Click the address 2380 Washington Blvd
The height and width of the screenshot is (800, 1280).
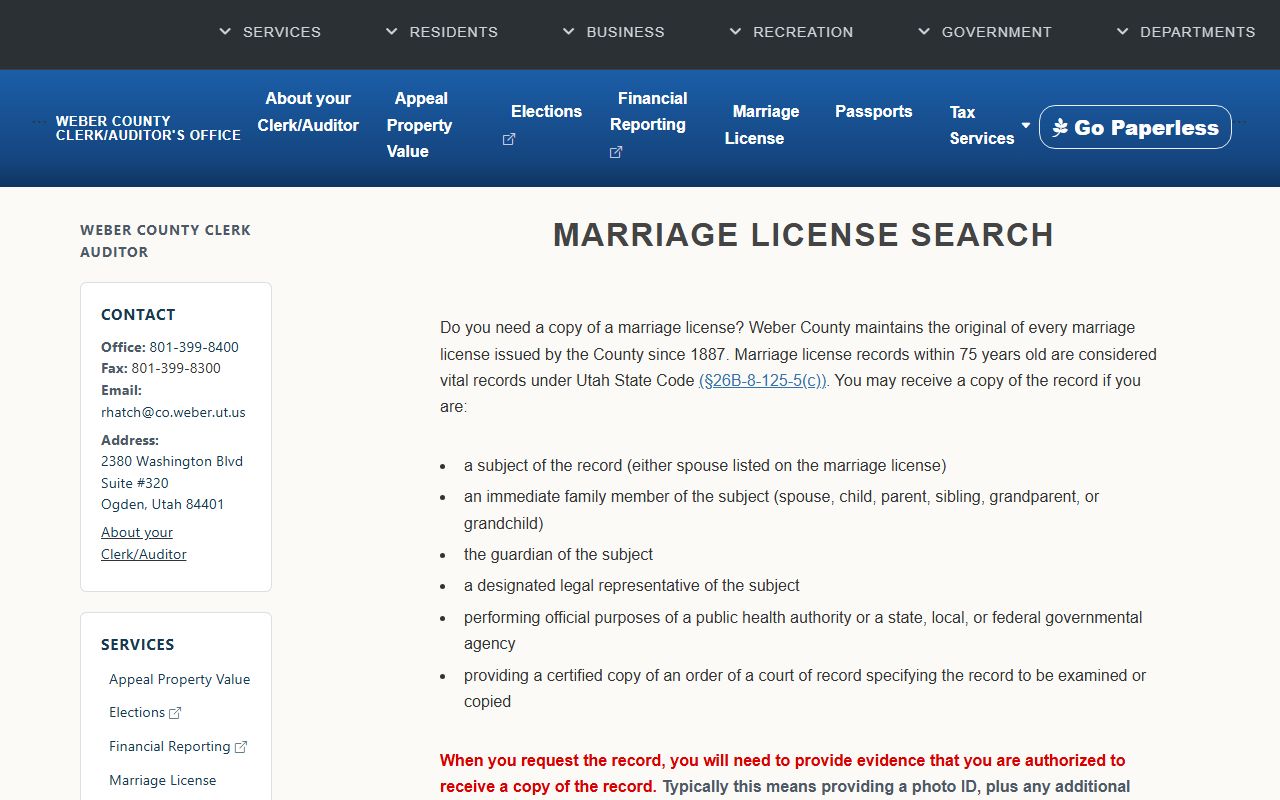[x=172, y=461]
